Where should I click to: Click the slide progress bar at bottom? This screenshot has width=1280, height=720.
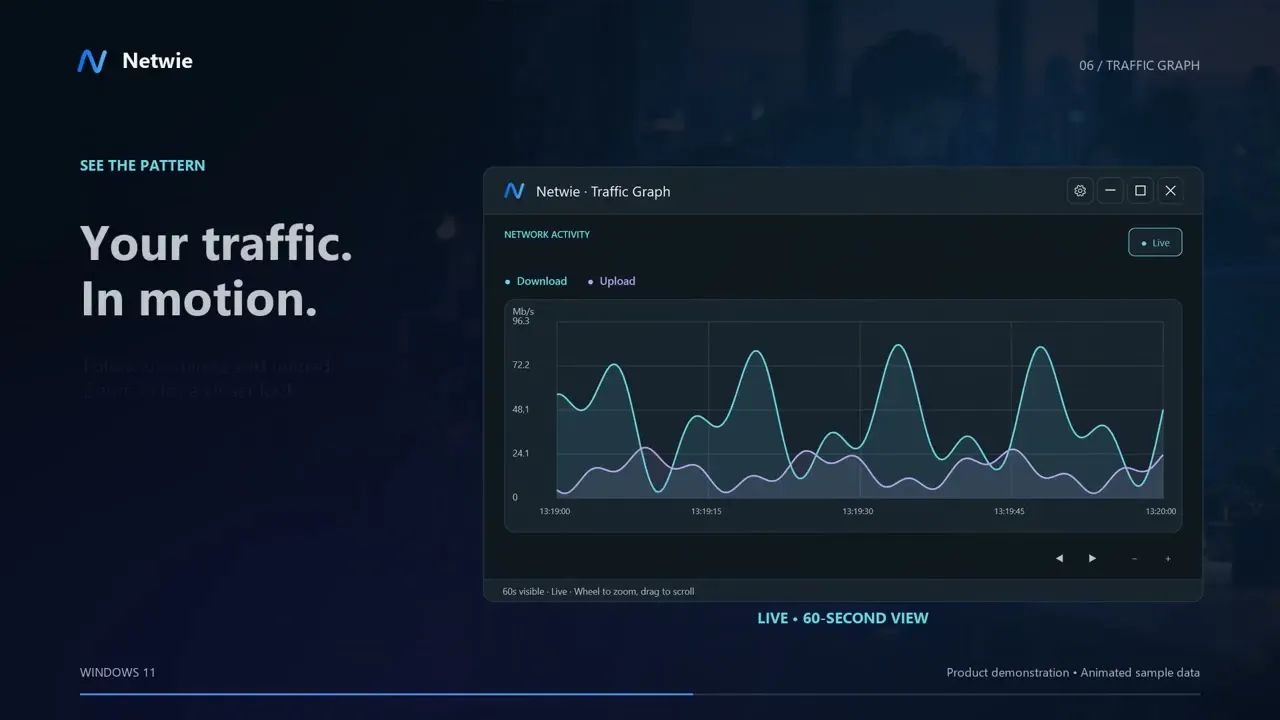tap(640, 694)
